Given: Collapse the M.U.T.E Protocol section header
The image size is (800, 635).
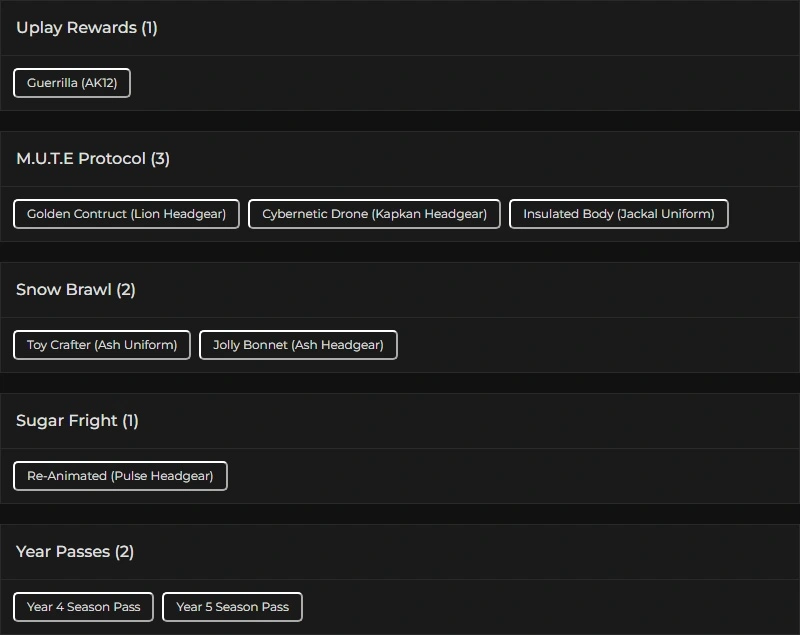Looking at the screenshot, I should click(x=80, y=159).
